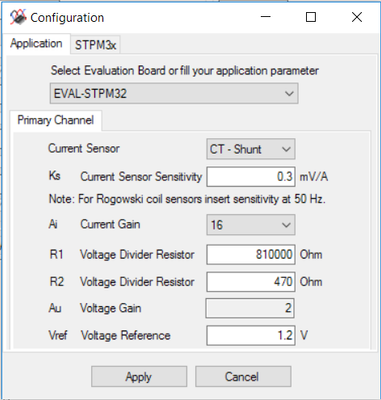Image resolution: width=381 pixels, height=400 pixels.
Task: Switch to the STPM3x tab
Action: (x=95, y=44)
